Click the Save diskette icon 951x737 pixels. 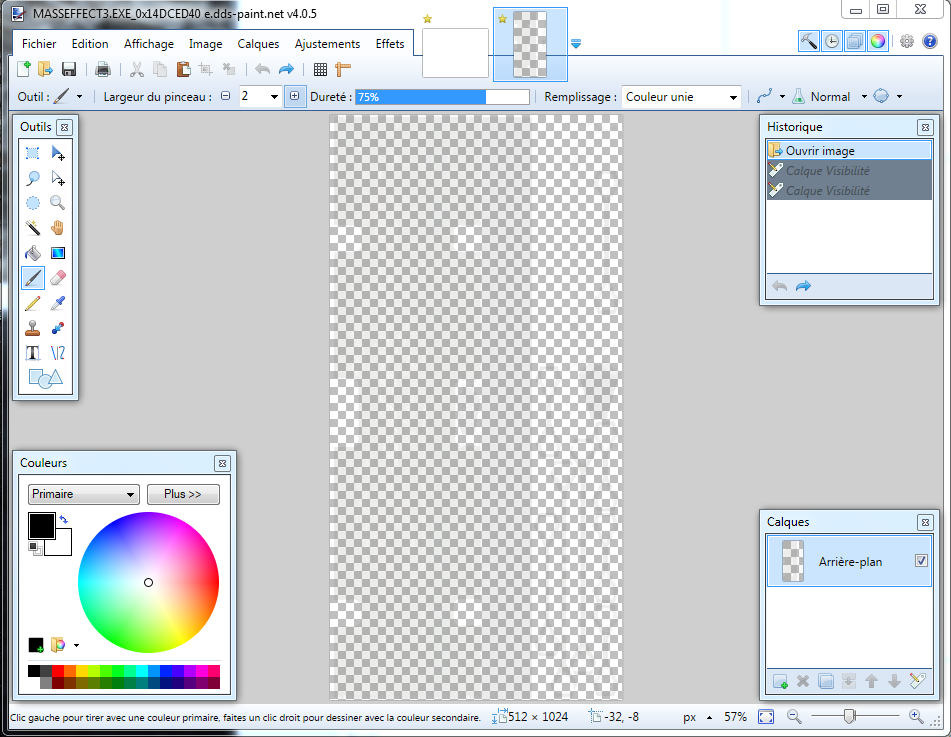click(x=69, y=69)
